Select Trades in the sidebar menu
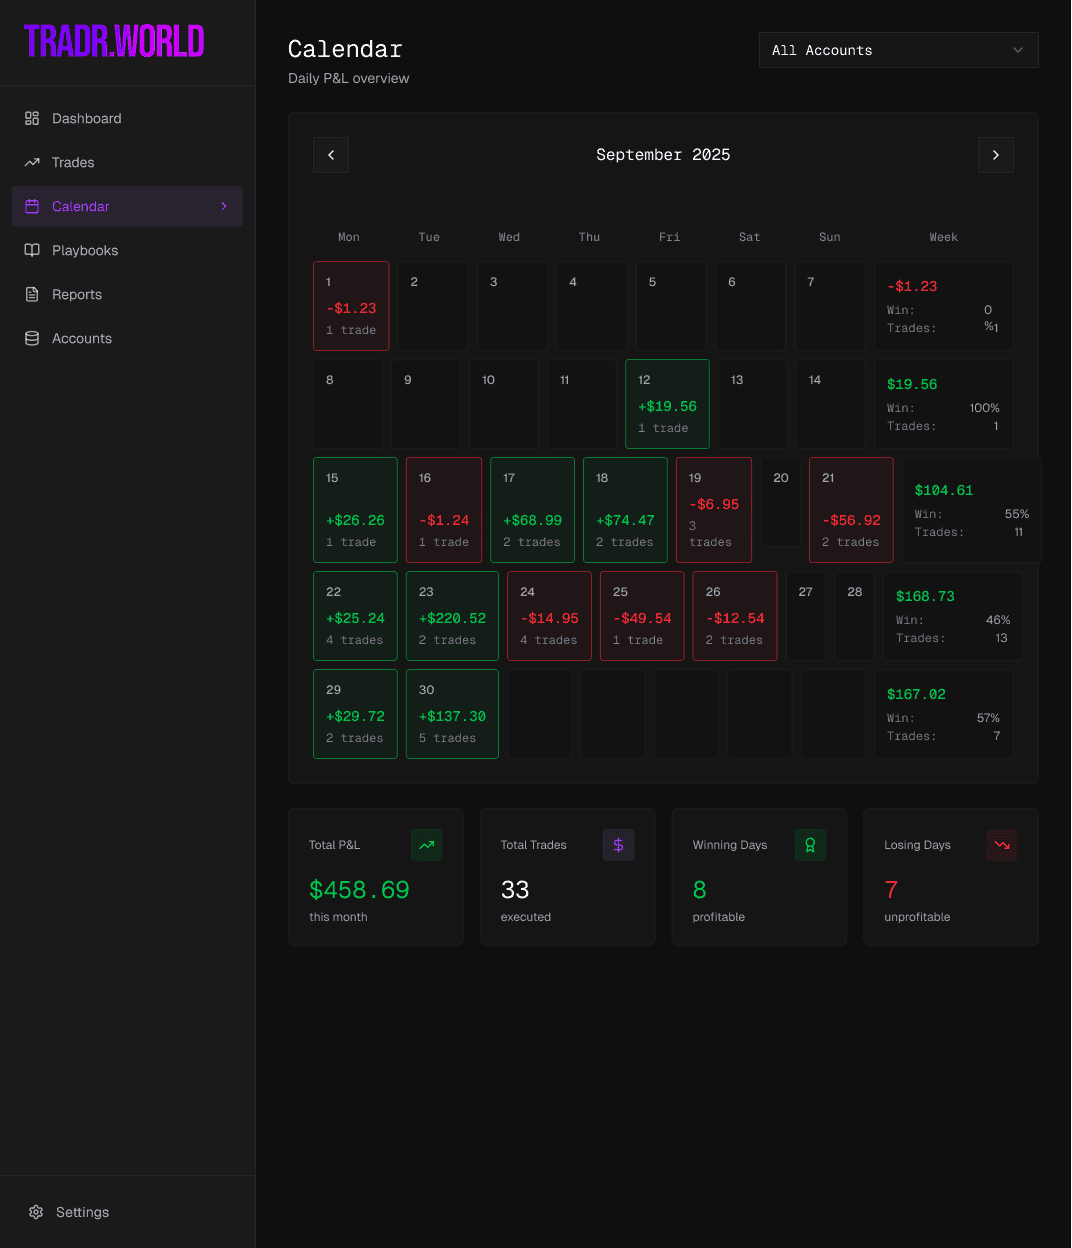This screenshot has height=1248, width=1072. [x=73, y=162]
